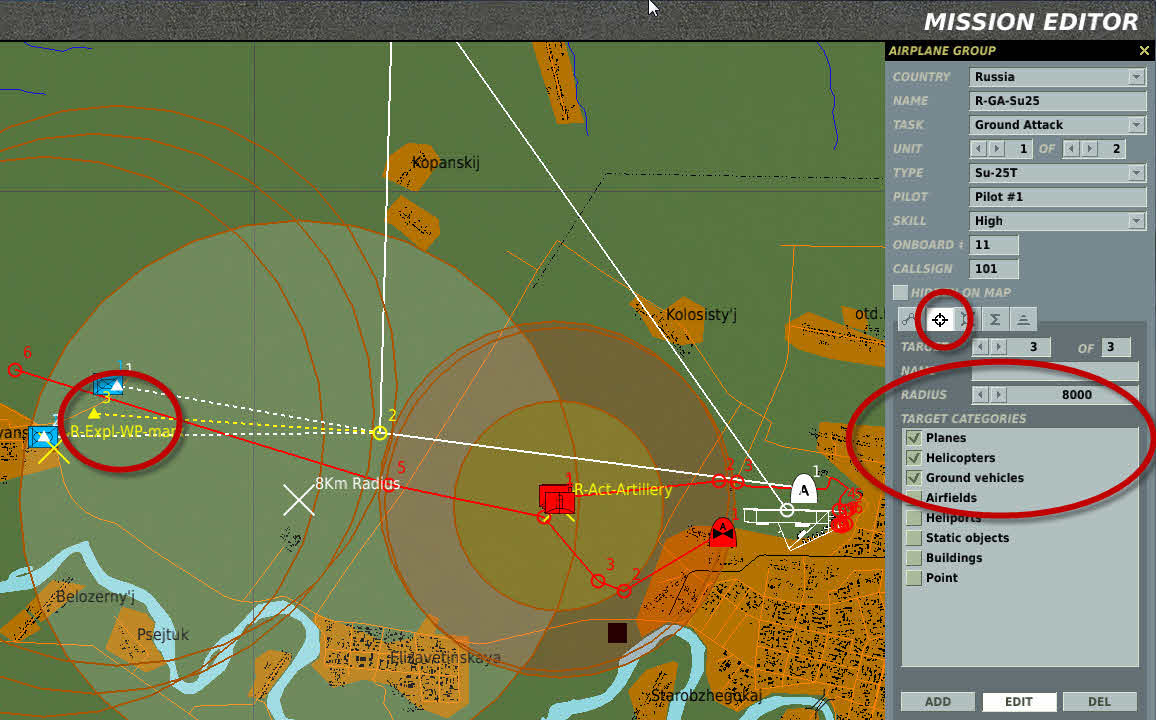This screenshot has height=720, width=1156.
Task: Select the white airfield aircraft icon
Action: click(804, 489)
